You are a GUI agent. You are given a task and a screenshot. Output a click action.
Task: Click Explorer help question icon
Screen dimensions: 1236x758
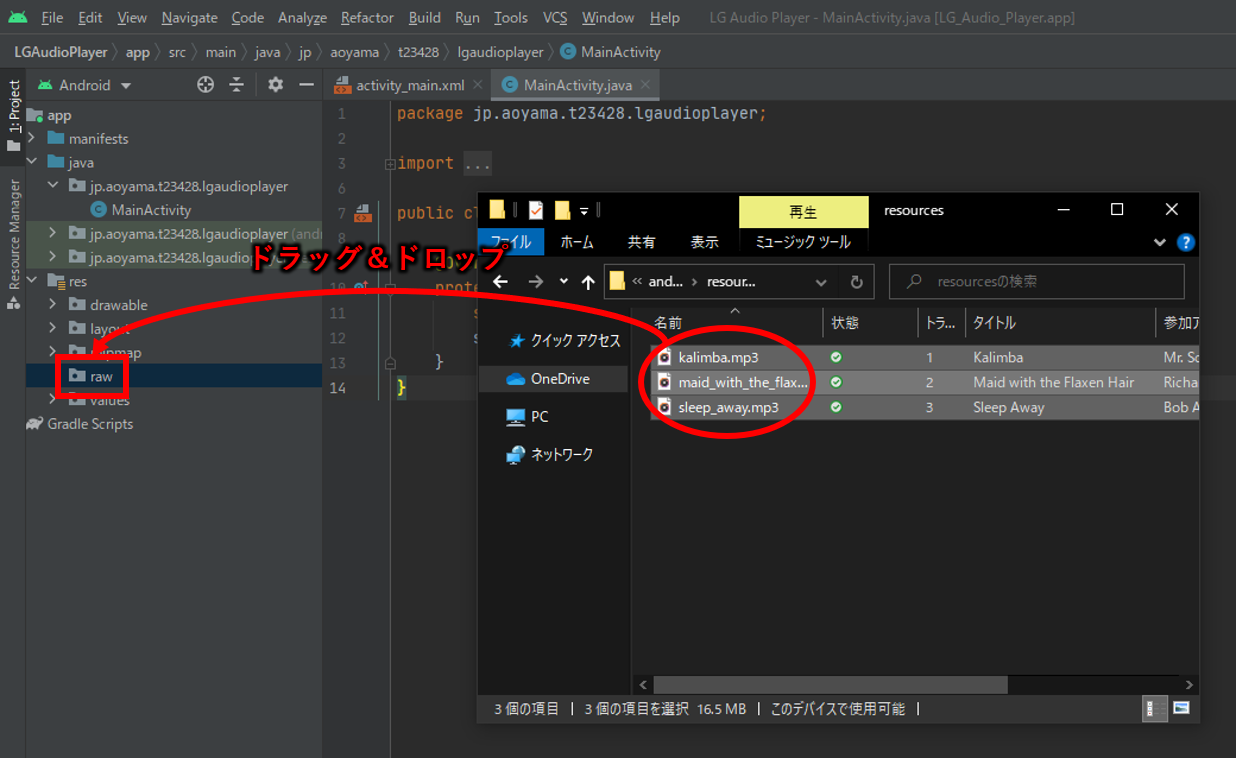(1186, 242)
